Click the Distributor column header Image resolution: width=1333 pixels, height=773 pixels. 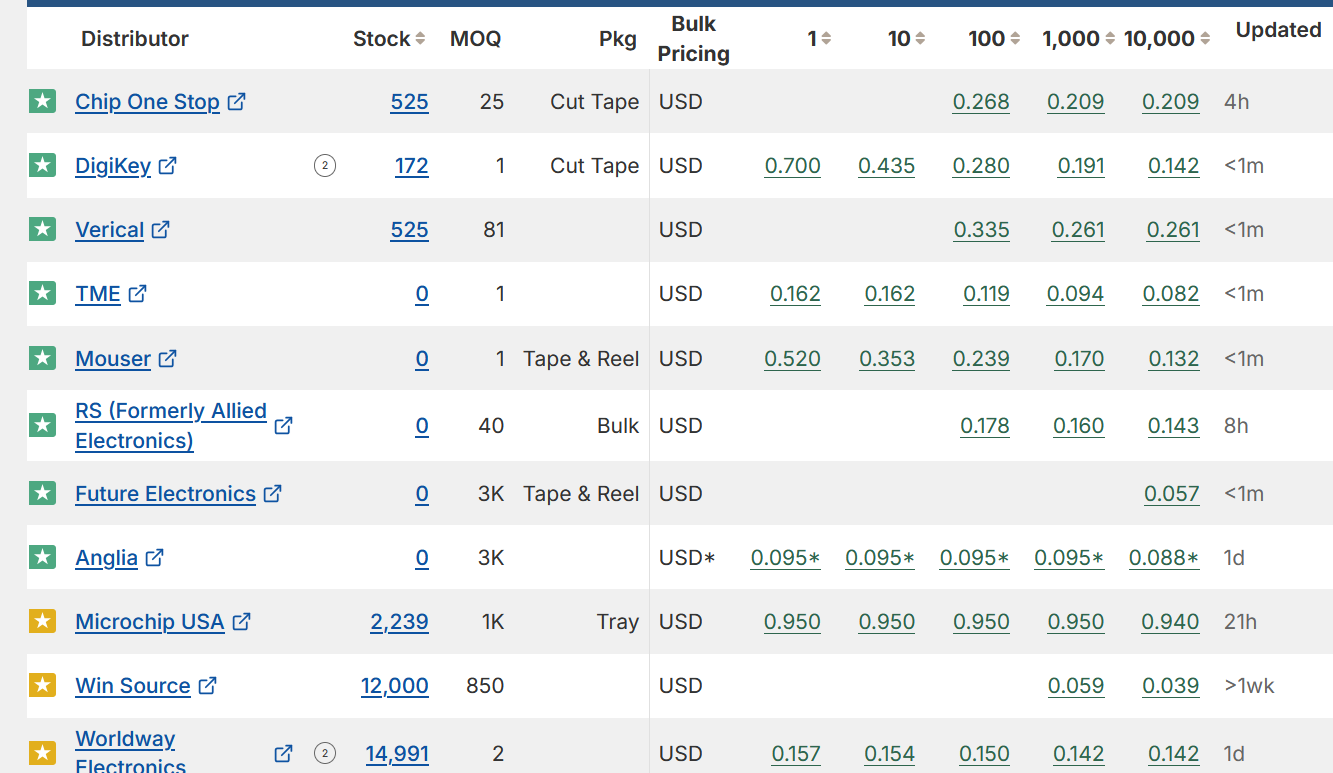[135, 39]
